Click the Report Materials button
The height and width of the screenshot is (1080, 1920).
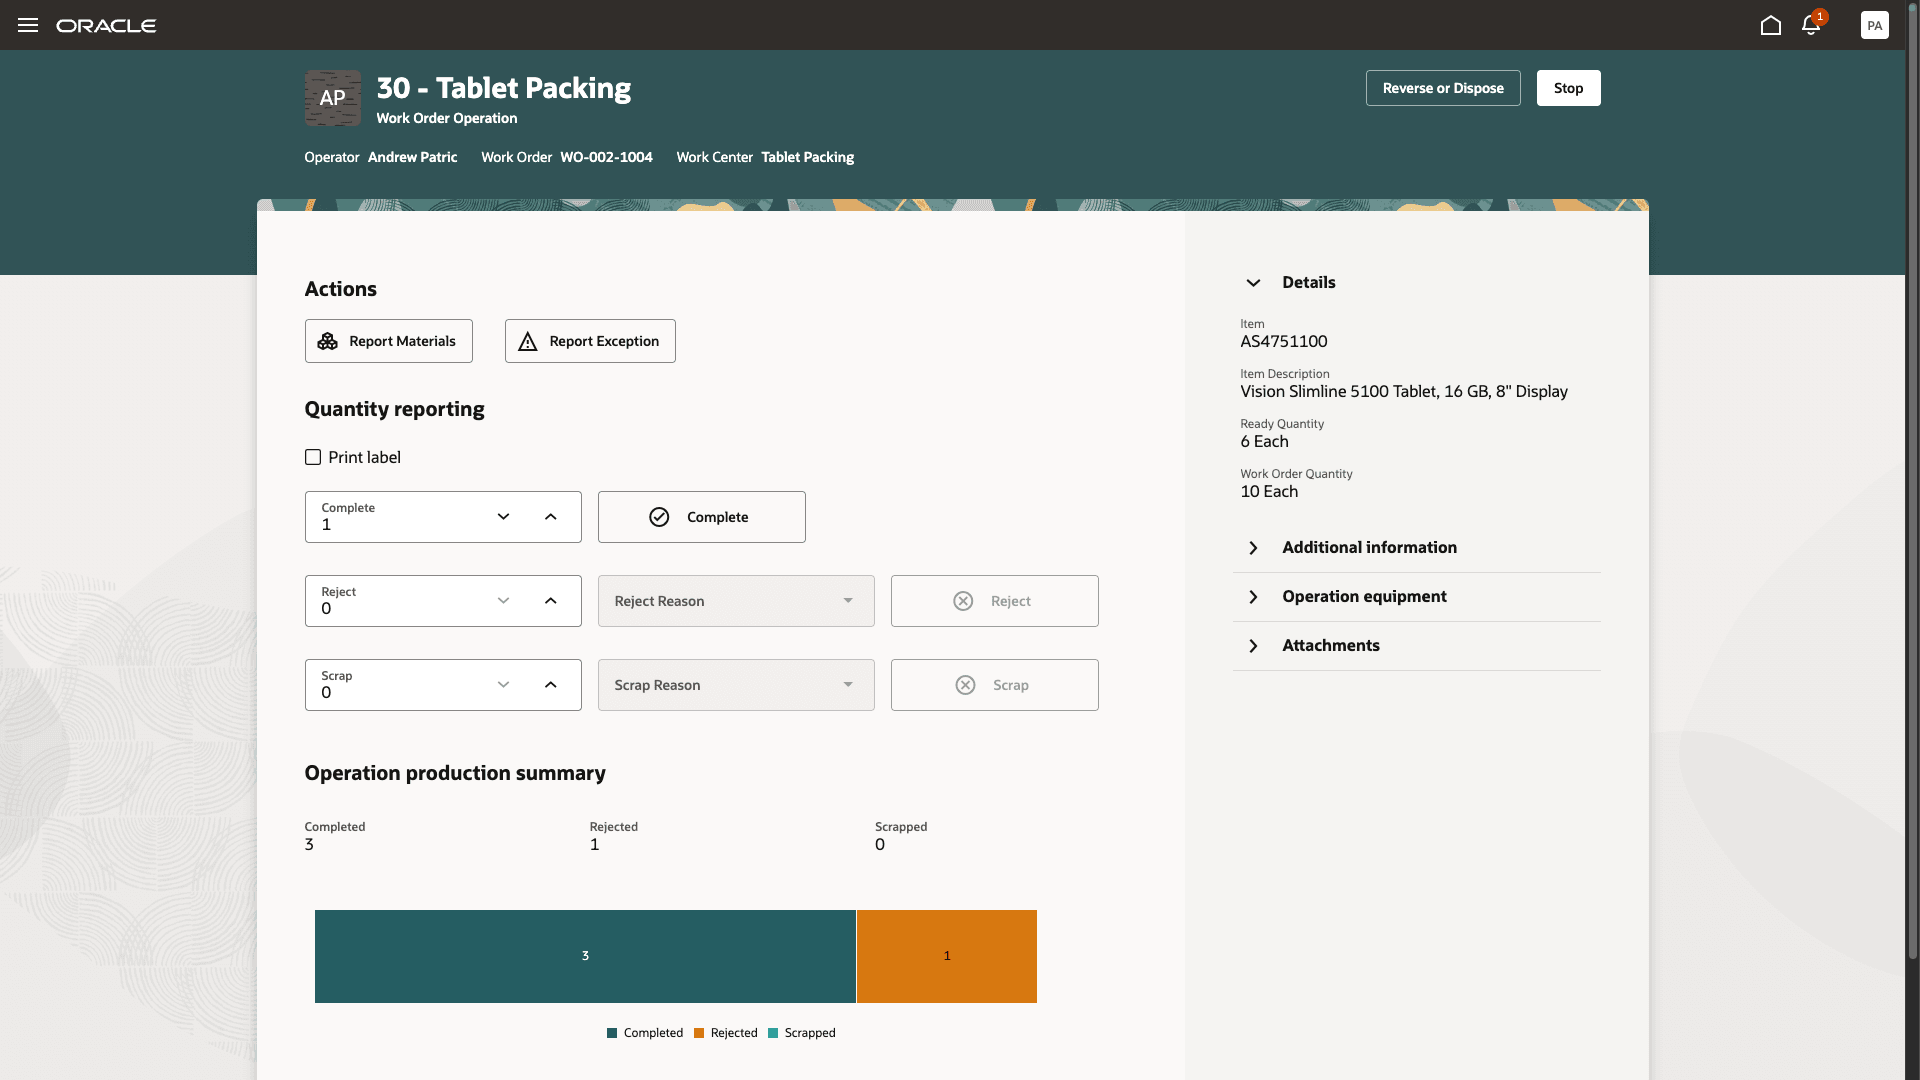point(388,341)
